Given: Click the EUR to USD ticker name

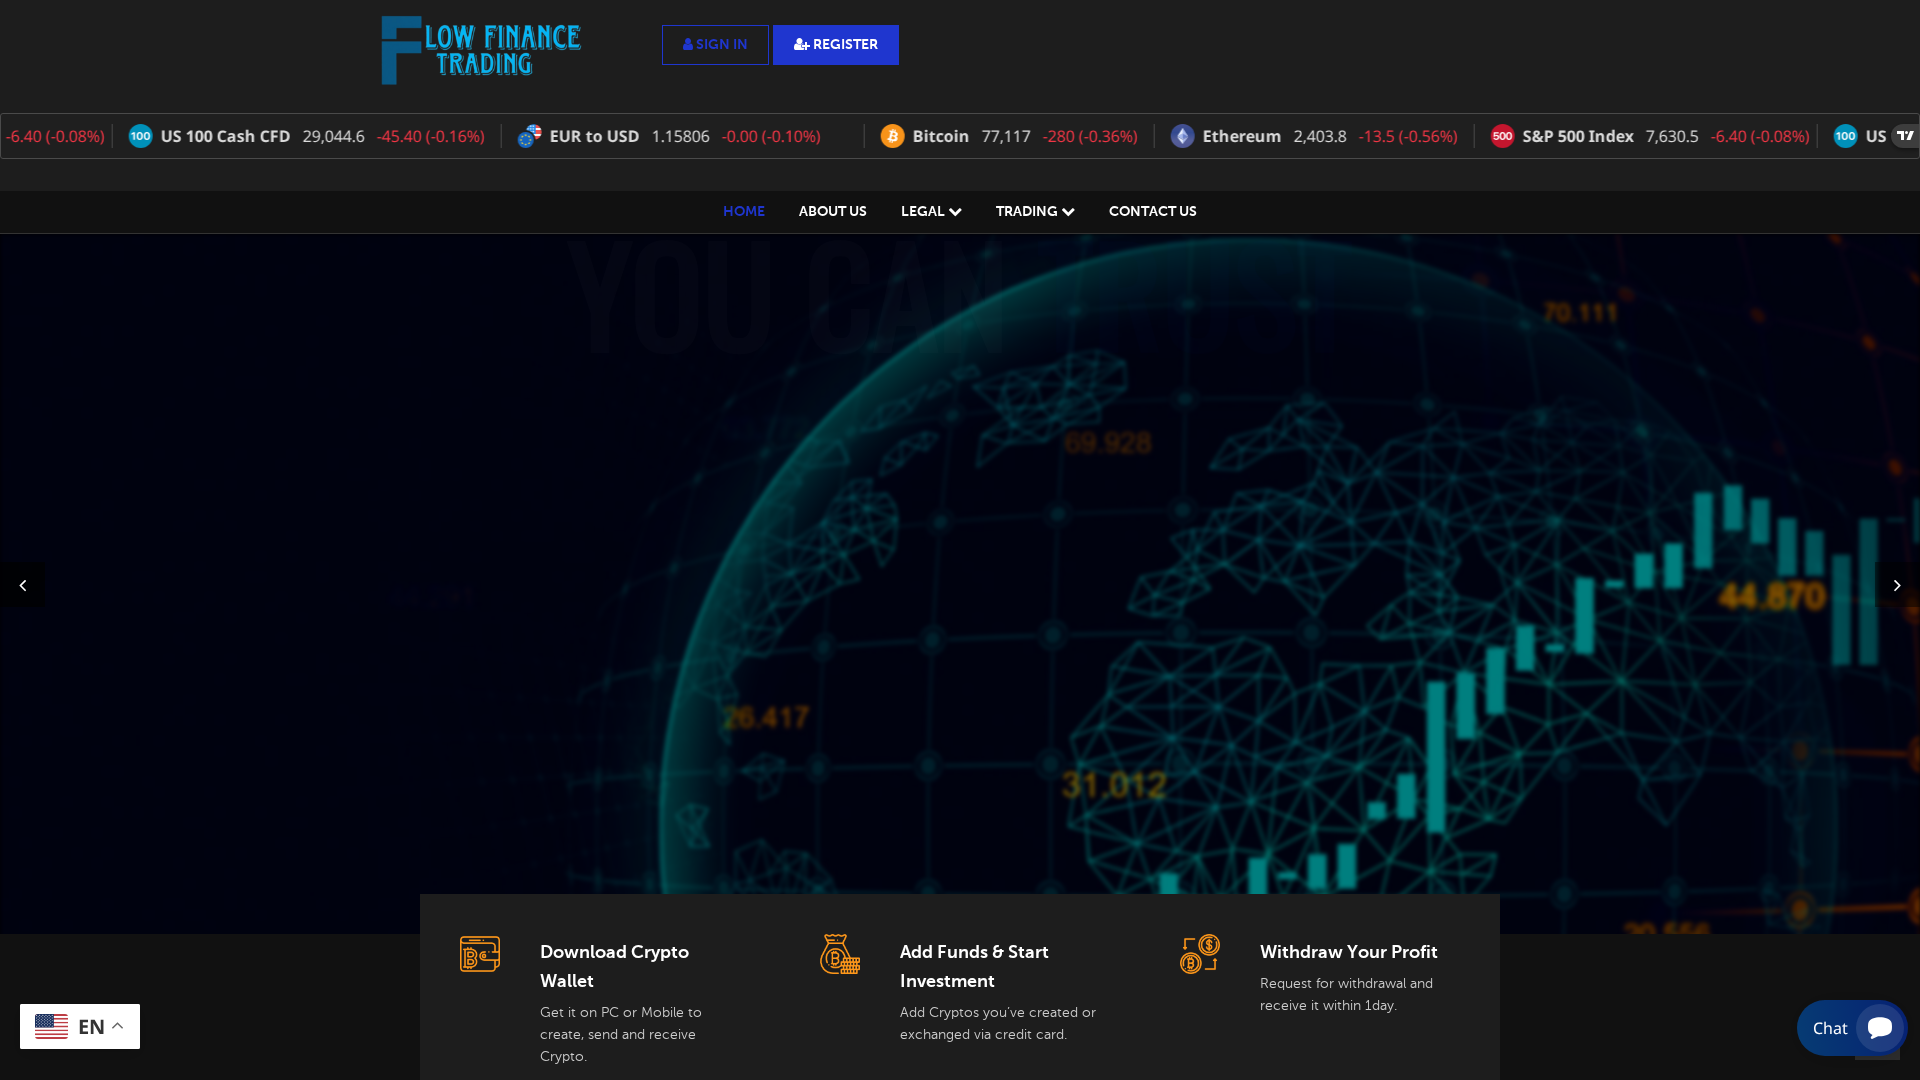Looking at the screenshot, I should (x=594, y=136).
